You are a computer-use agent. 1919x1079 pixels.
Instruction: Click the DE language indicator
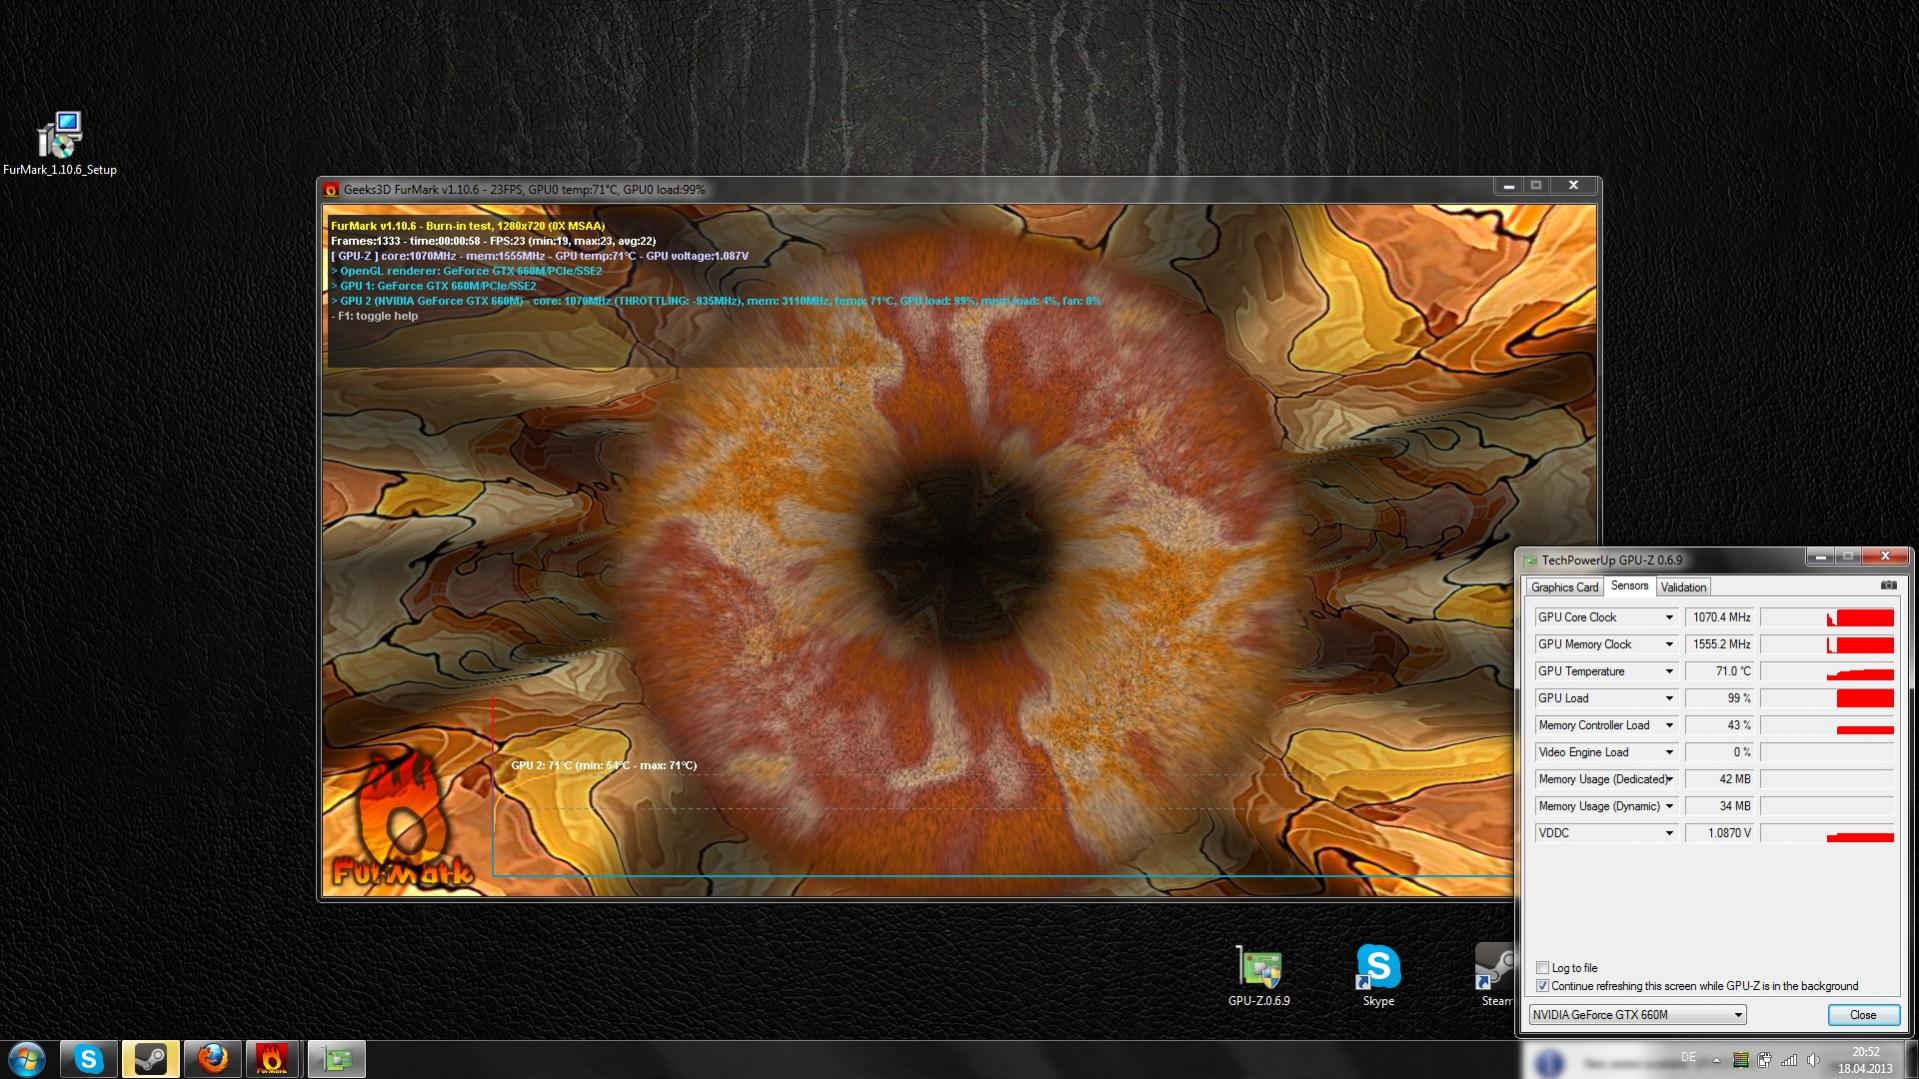tap(1689, 1057)
